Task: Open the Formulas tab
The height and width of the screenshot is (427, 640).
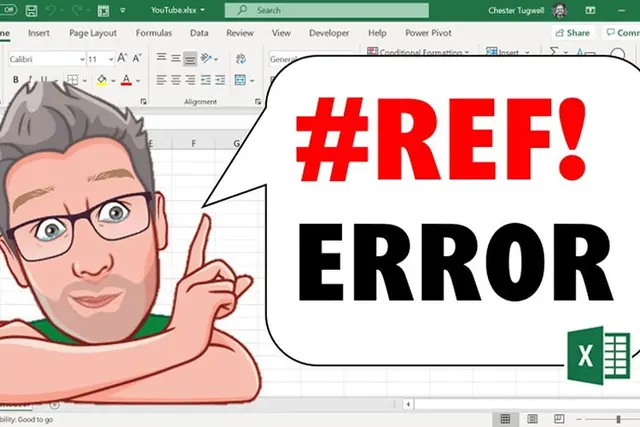Action: coord(153,33)
